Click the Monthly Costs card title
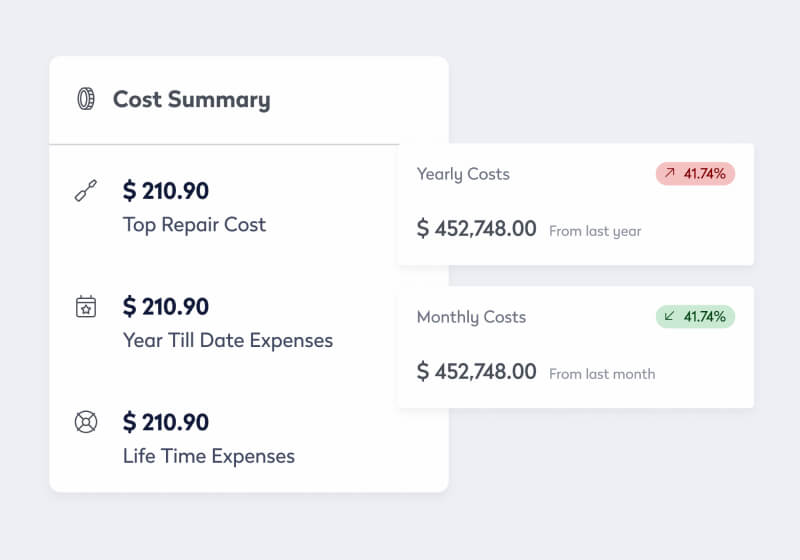Viewport: 800px width, 560px height. coord(471,317)
